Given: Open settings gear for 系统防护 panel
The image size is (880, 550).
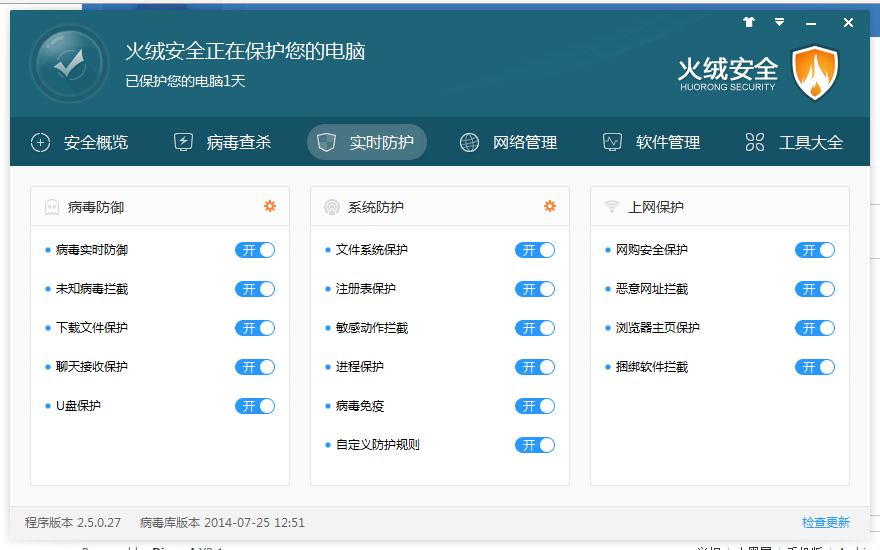Looking at the screenshot, I should tap(549, 206).
